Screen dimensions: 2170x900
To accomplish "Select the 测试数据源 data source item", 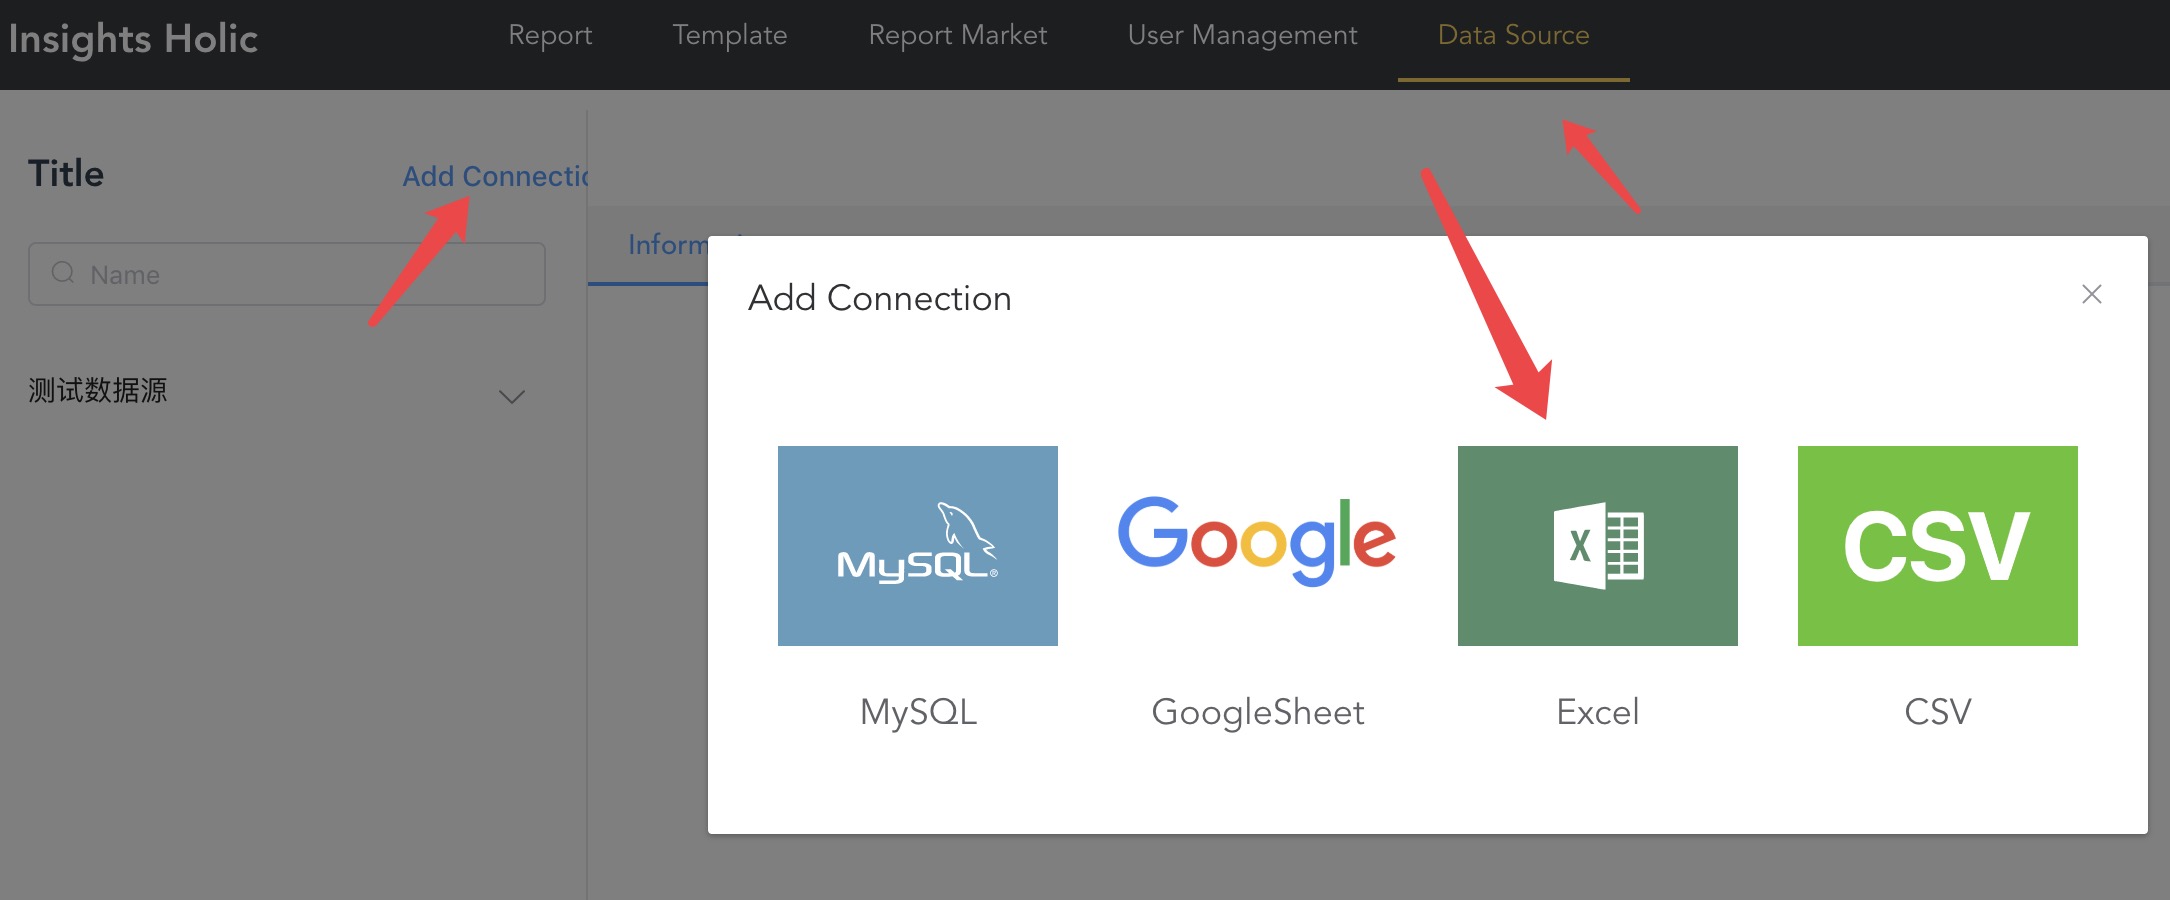I will click(x=97, y=390).
